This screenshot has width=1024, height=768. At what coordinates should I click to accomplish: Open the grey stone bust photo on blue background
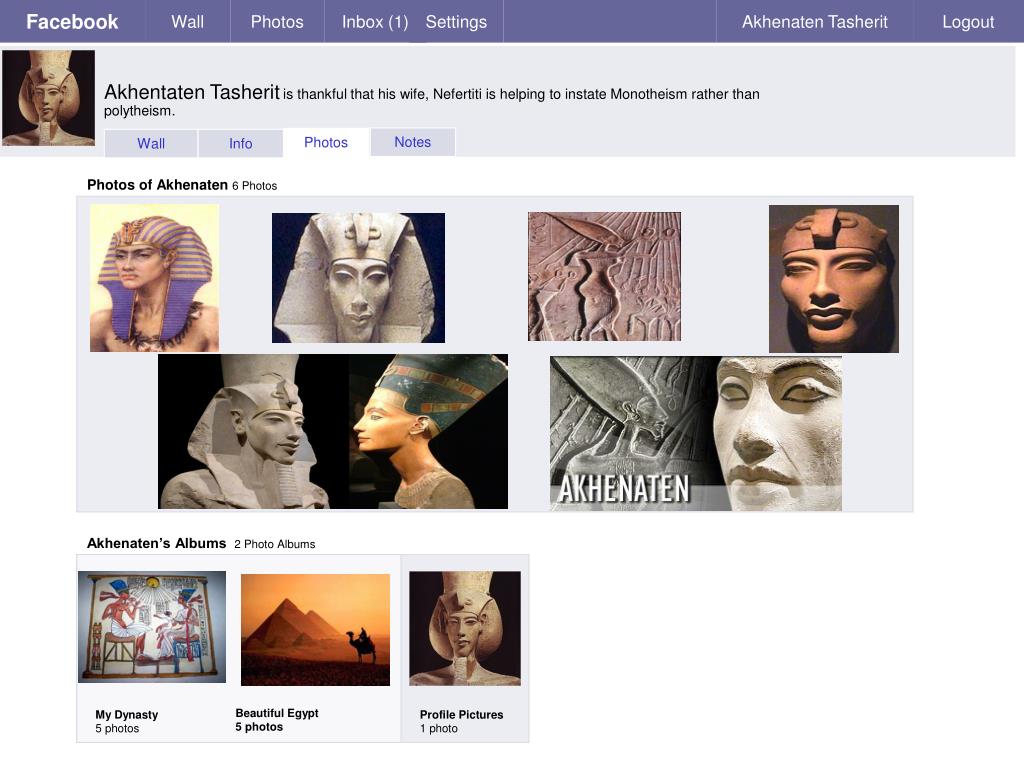click(358, 278)
